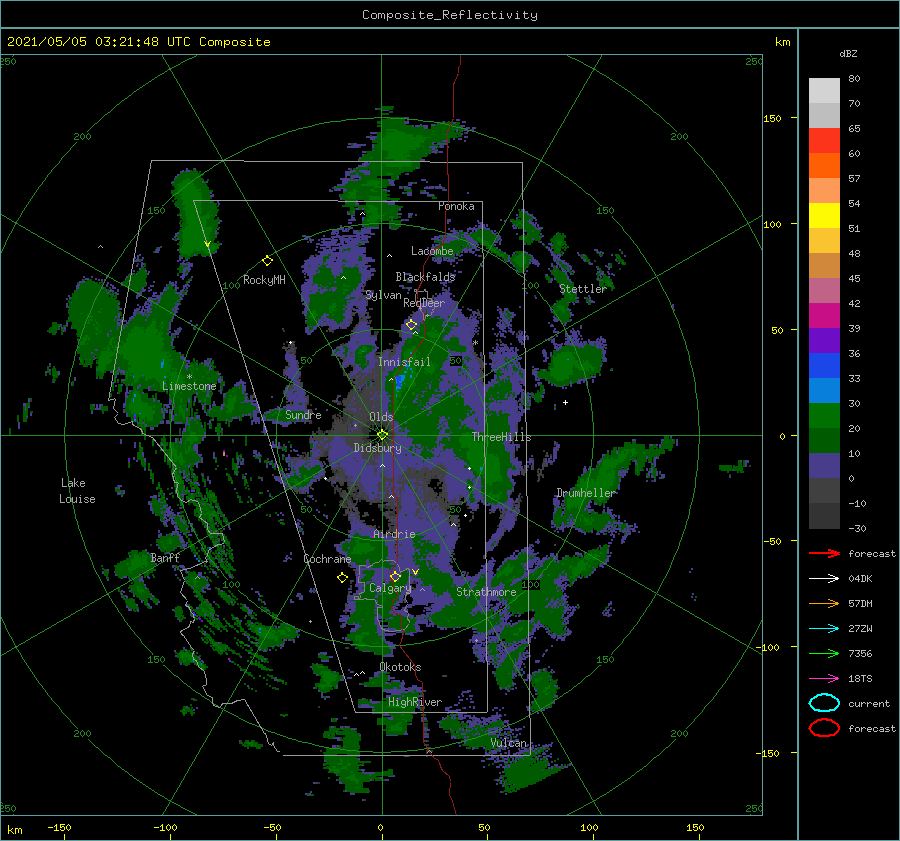The height and width of the screenshot is (841, 900).
Task: Click the dBZ legend heading
Action: (x=848, y=53)
